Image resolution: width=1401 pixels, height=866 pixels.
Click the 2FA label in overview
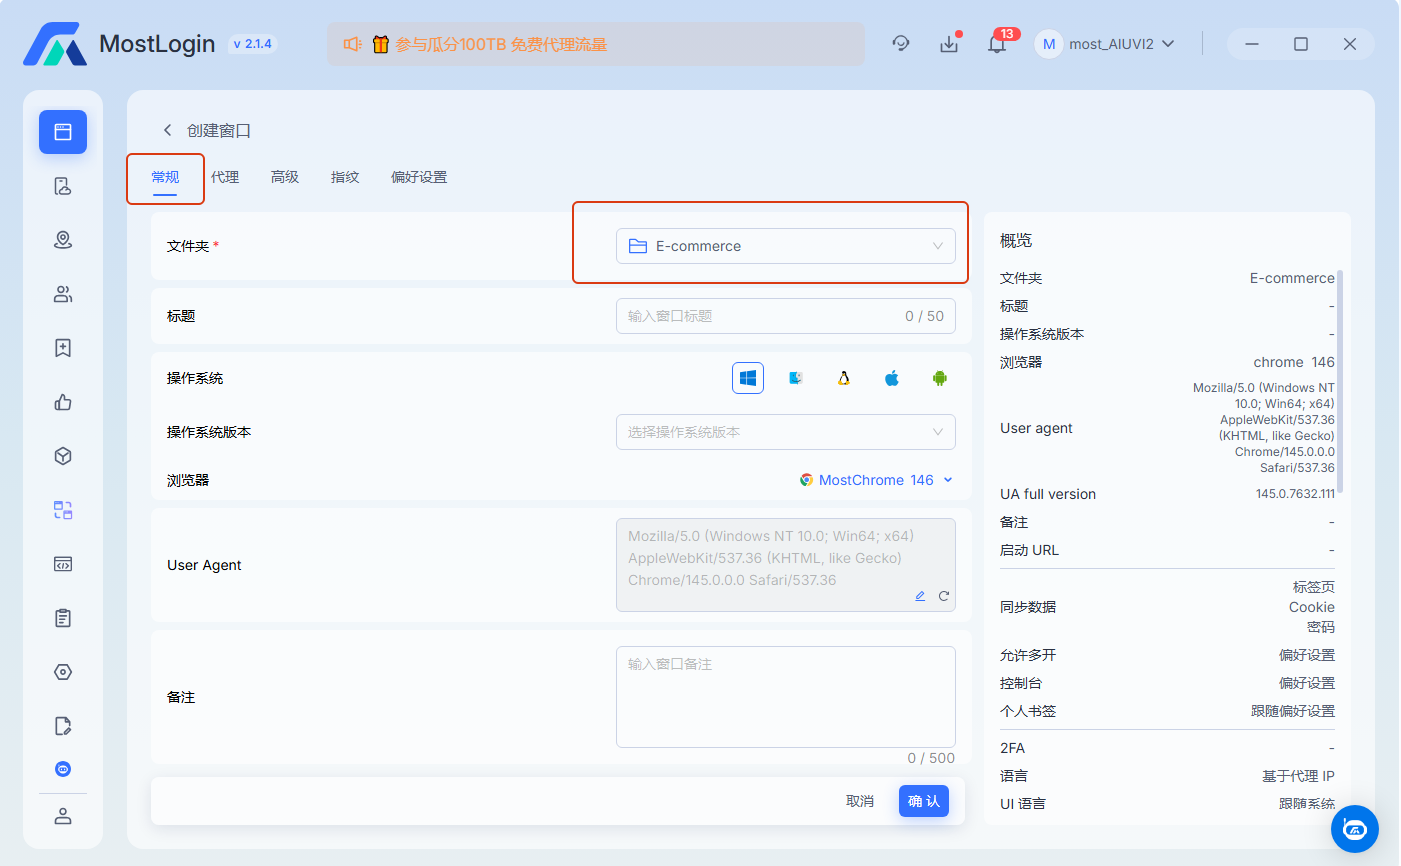click(1012, 748)
